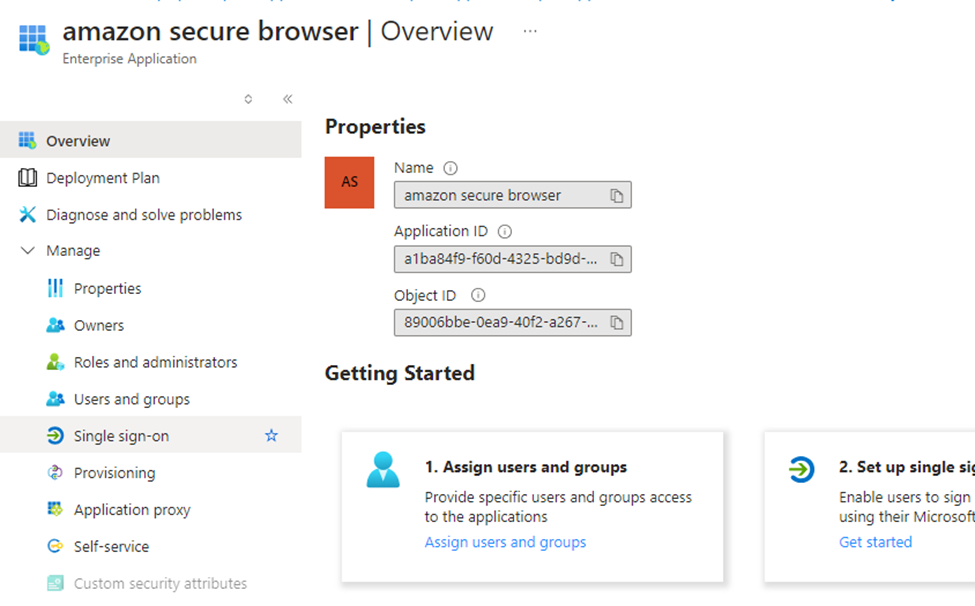The width and height of the screenshot is (975, 606).
Task: Click the Users and groups sidebar icon
Action: [55, 398]
